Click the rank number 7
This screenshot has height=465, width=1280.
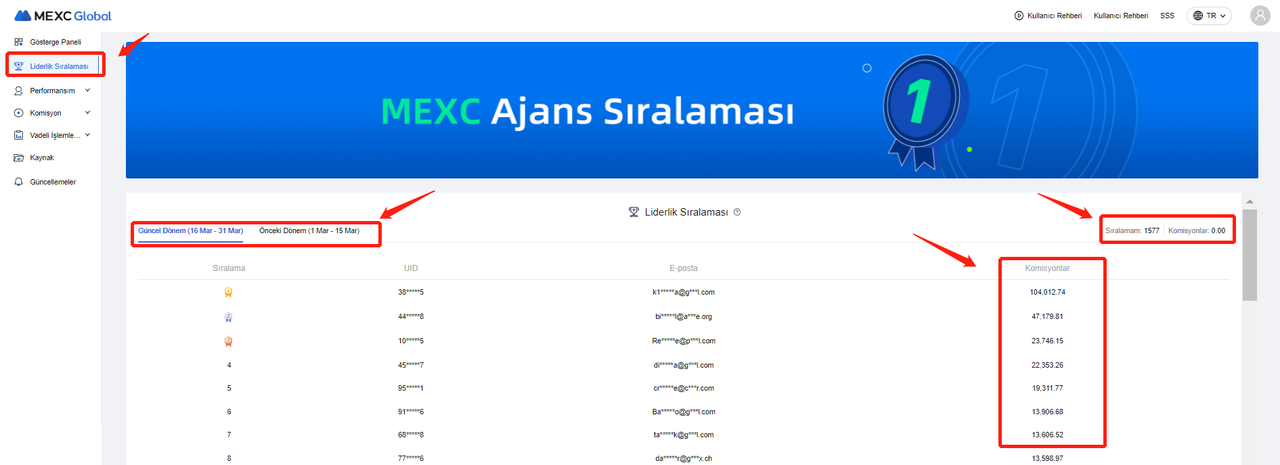(x=229, y=435)
